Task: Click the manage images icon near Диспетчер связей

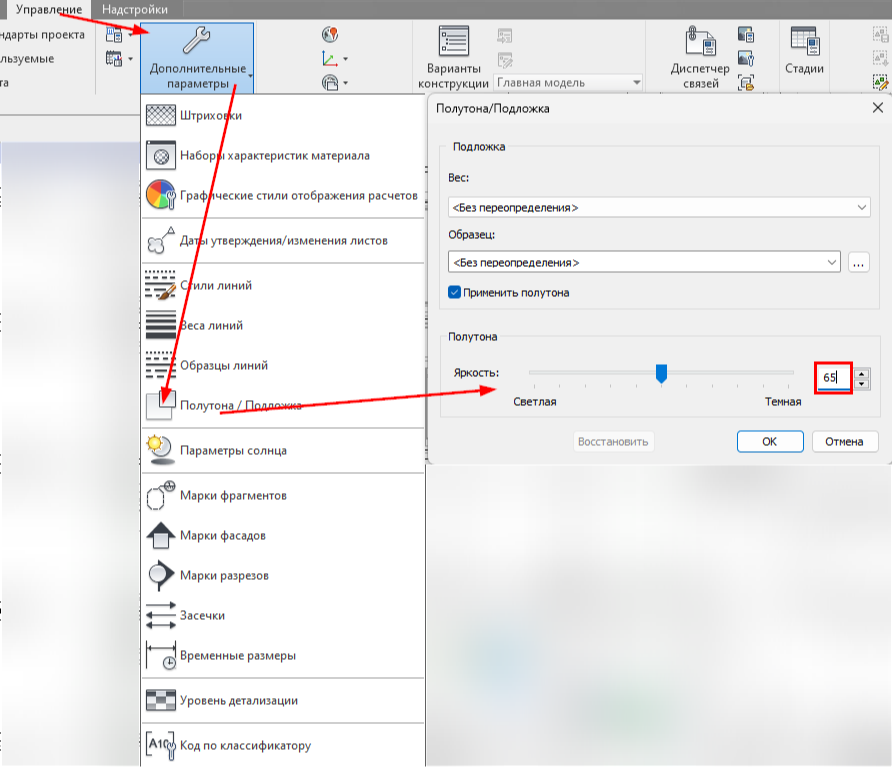Action: click(x=746, y=59)
